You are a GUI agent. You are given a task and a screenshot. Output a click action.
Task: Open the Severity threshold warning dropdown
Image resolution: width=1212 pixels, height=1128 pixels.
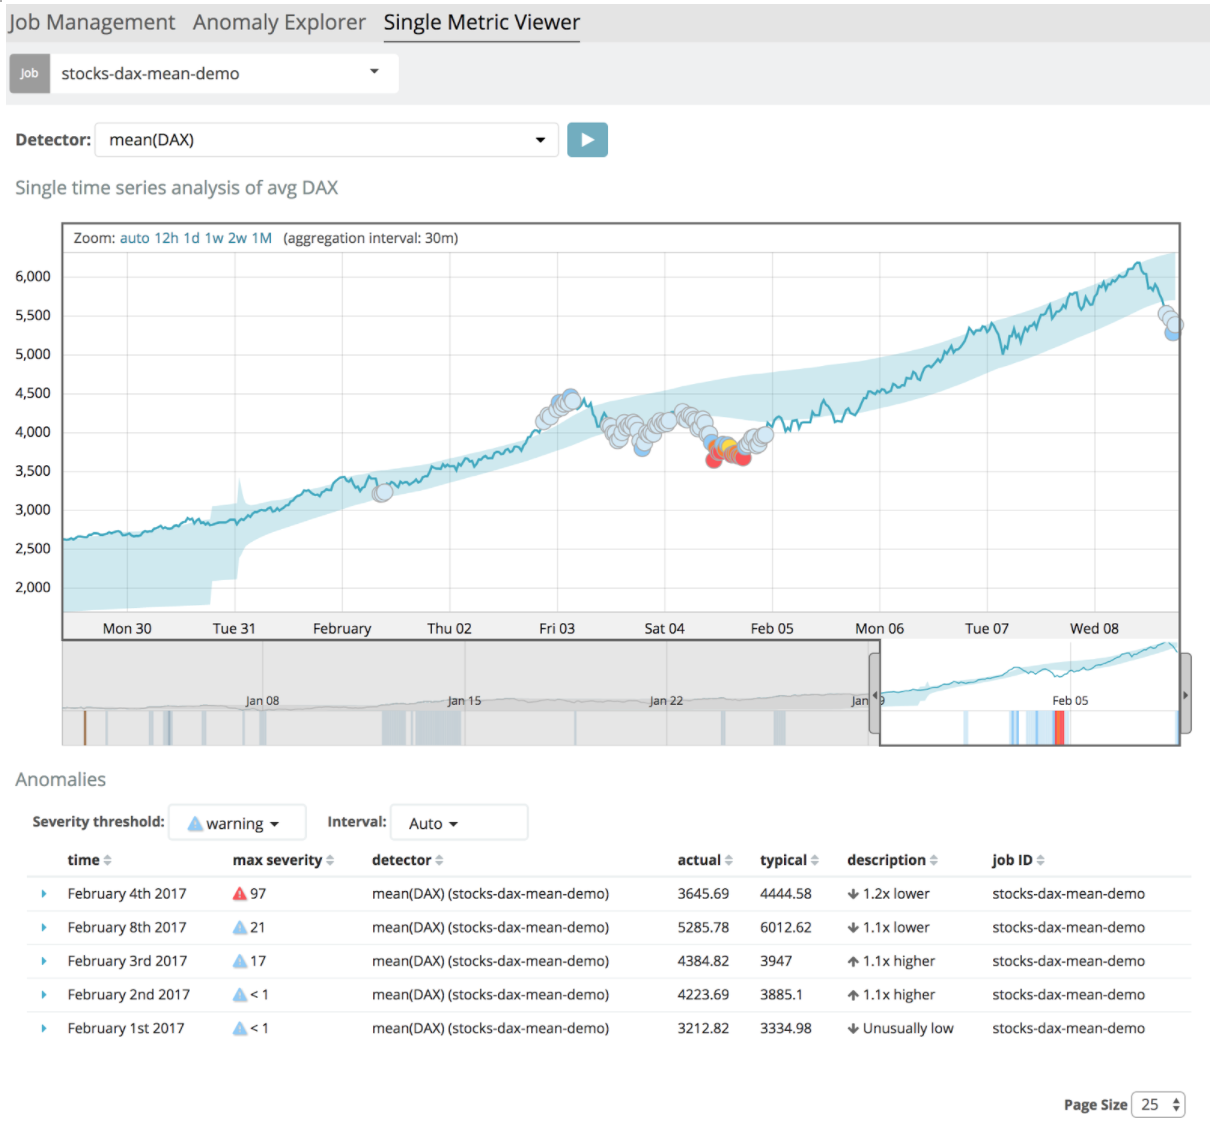[237, 823]
